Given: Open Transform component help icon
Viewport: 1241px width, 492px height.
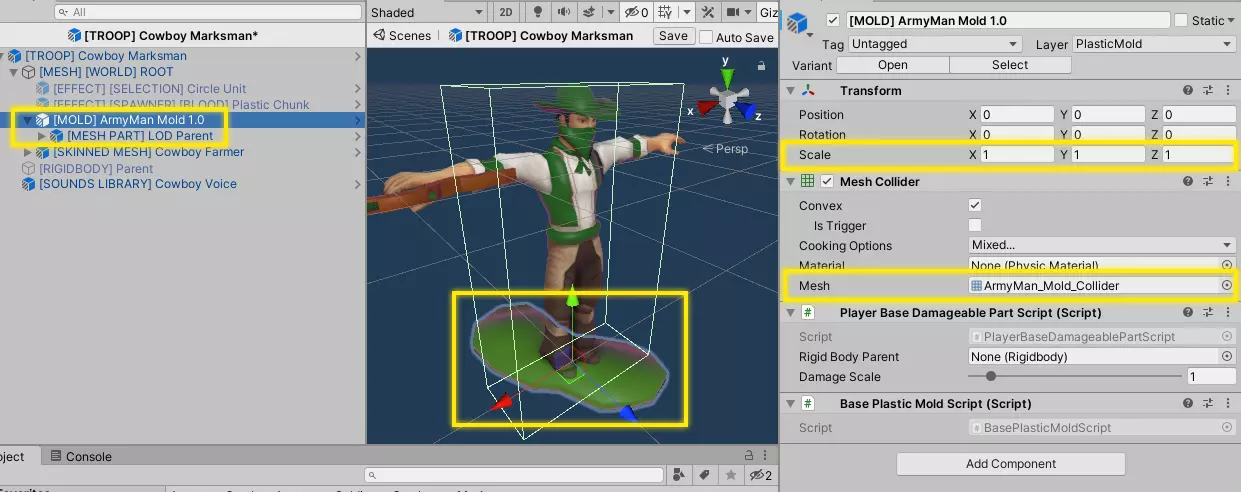Looking at the screenshot, I should coord(1188,91).
